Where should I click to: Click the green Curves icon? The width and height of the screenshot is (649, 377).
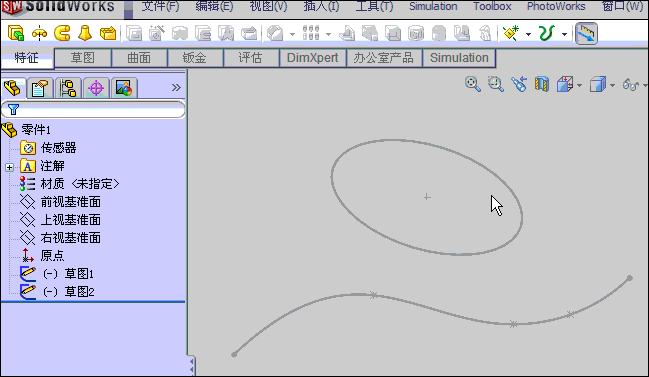(546, 33)
